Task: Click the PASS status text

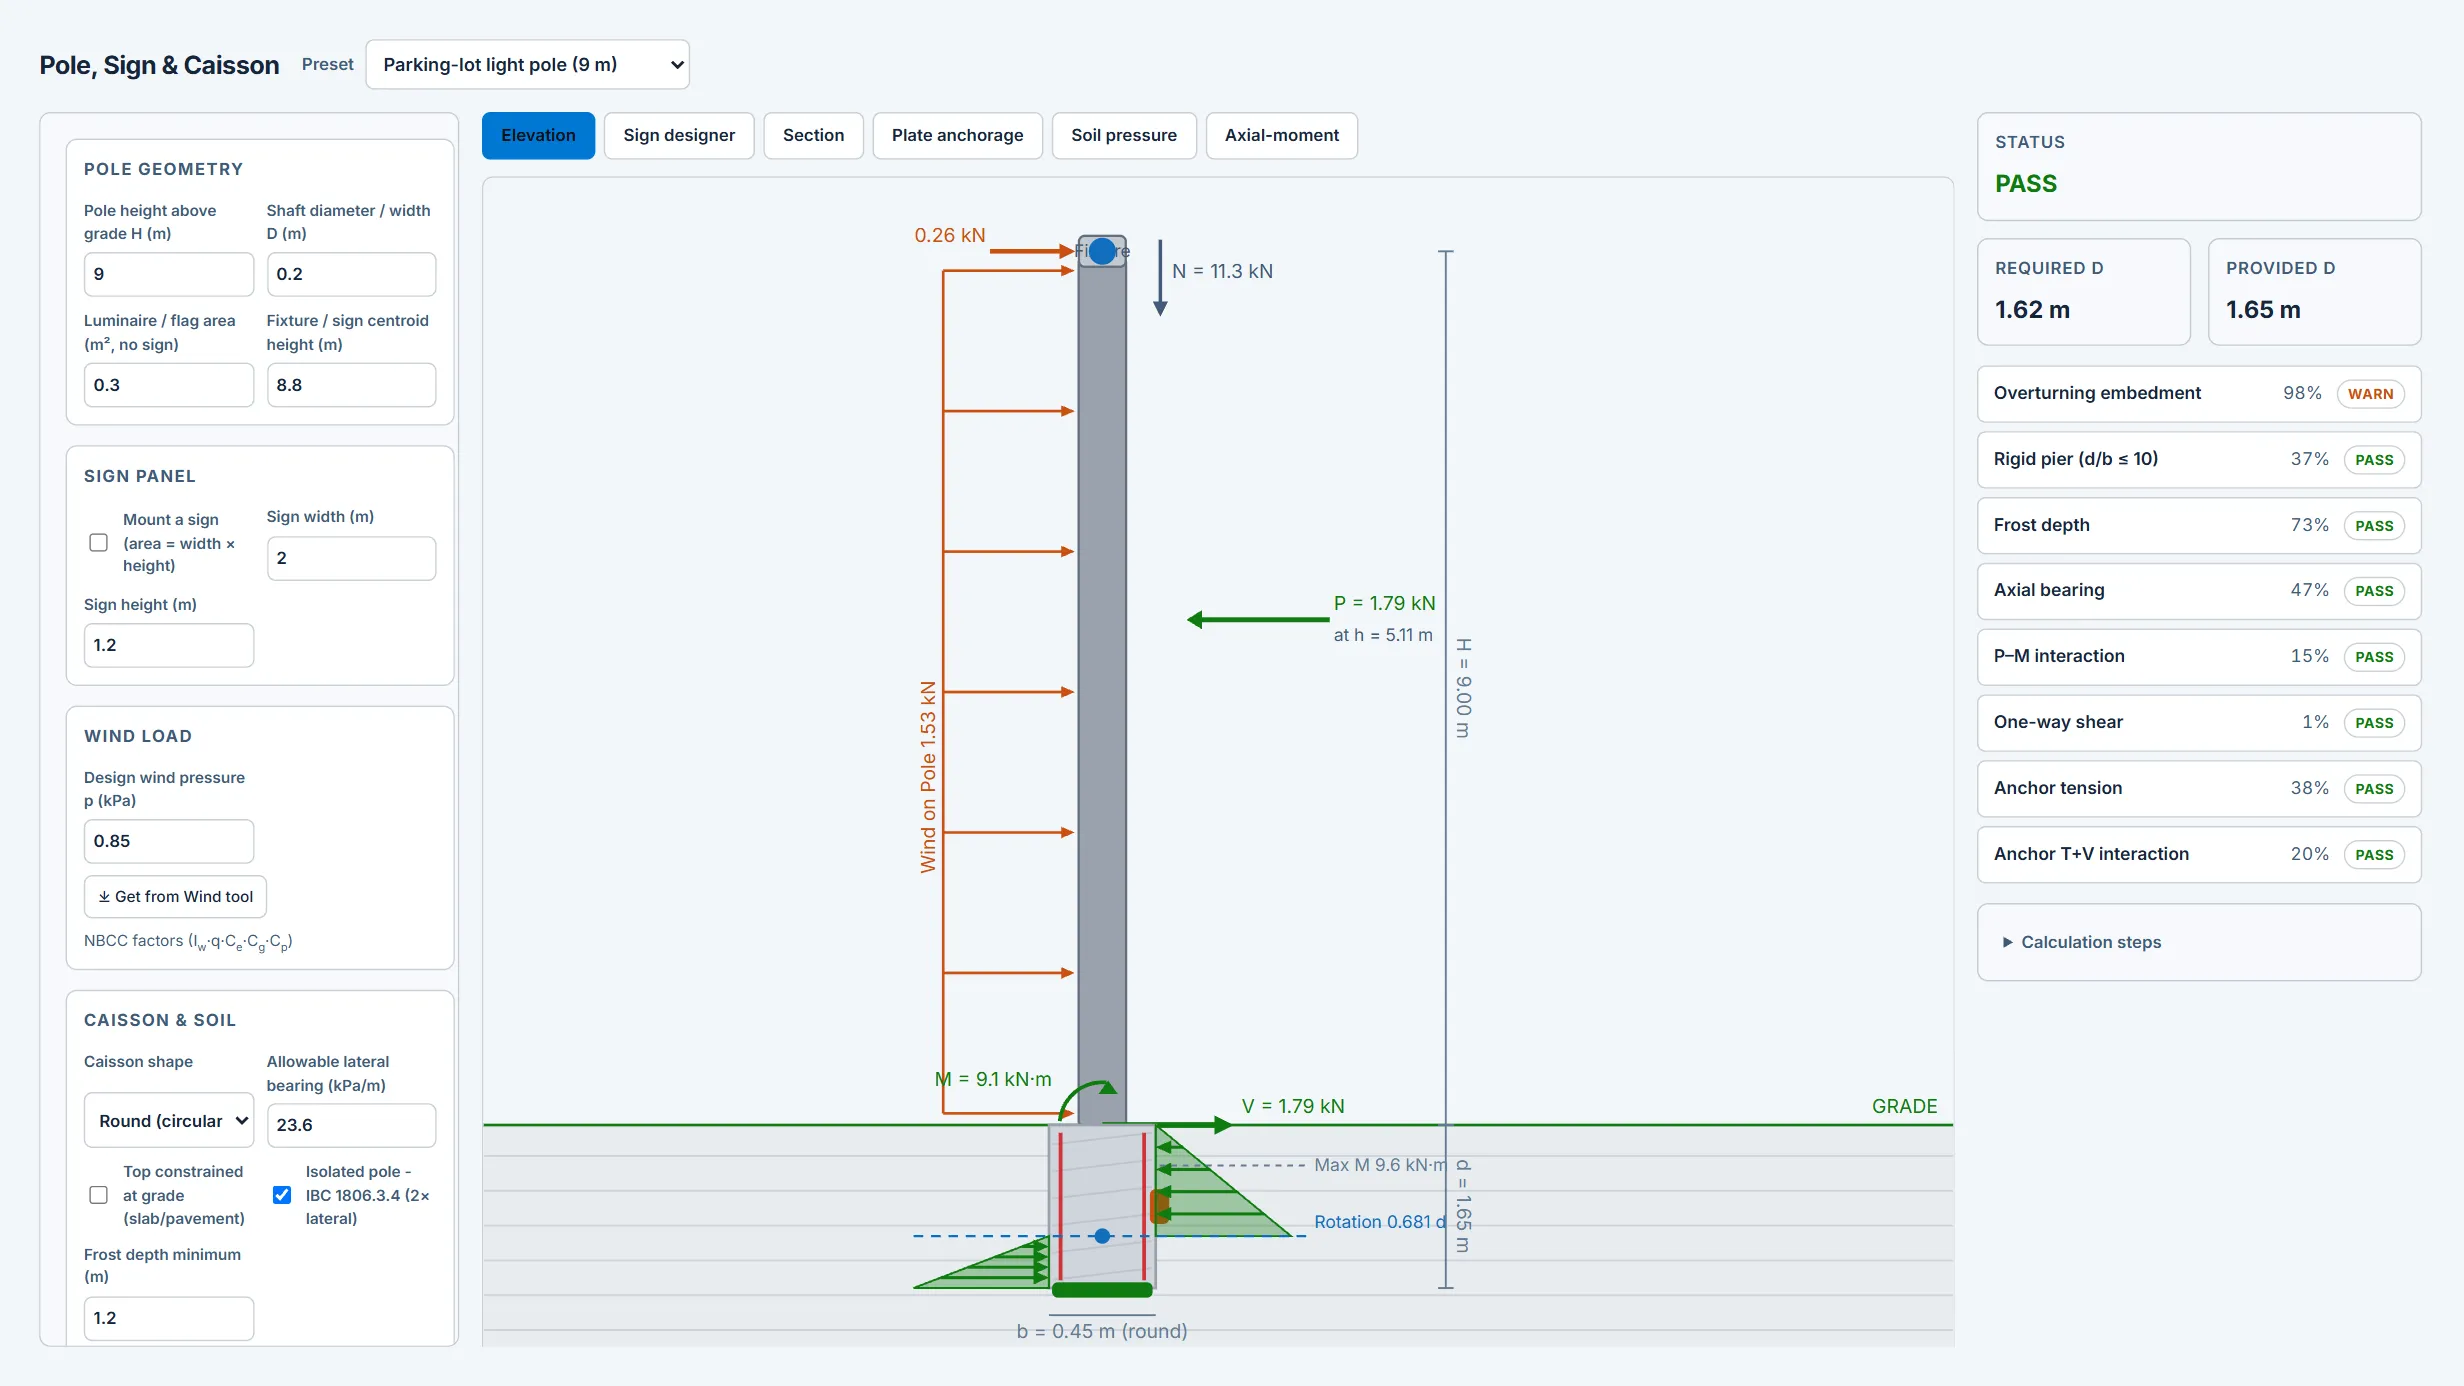Action: click(2026, 184)
